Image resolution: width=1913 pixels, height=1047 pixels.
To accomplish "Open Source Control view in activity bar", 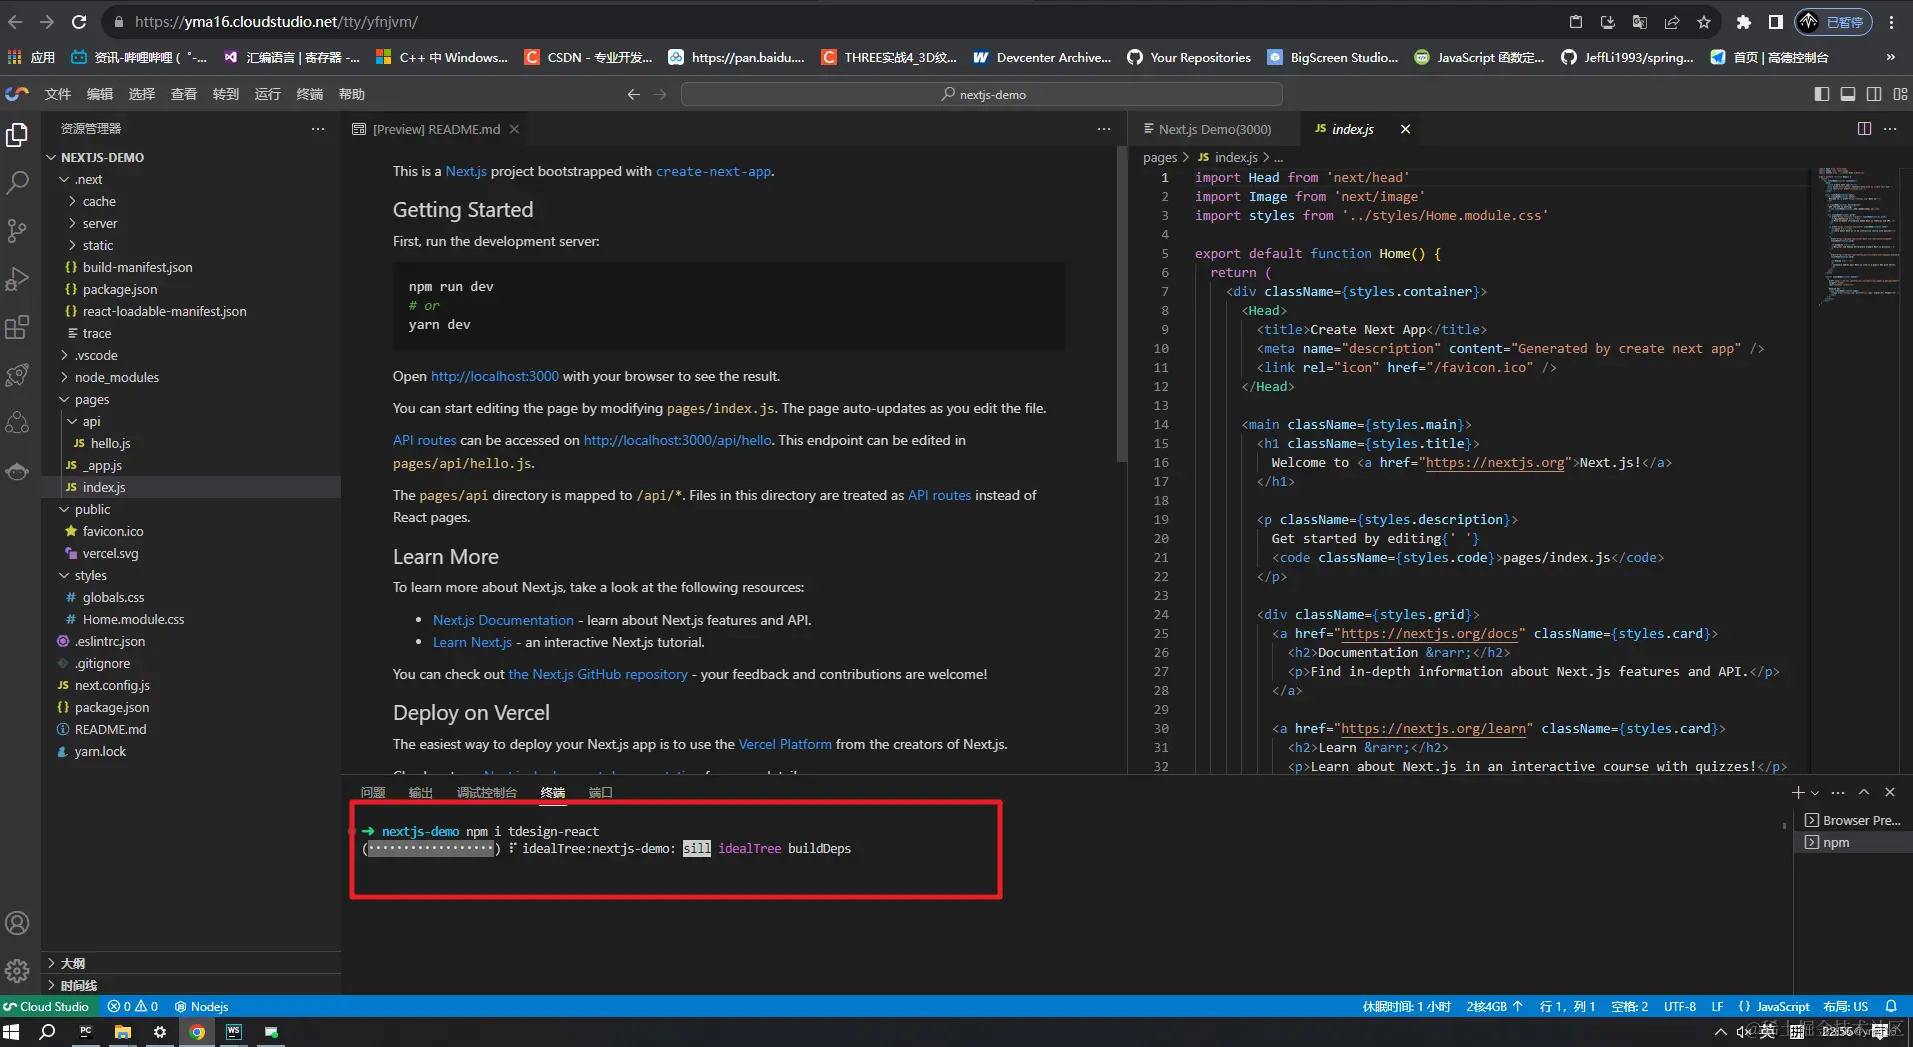I will (x=17, y=231).
